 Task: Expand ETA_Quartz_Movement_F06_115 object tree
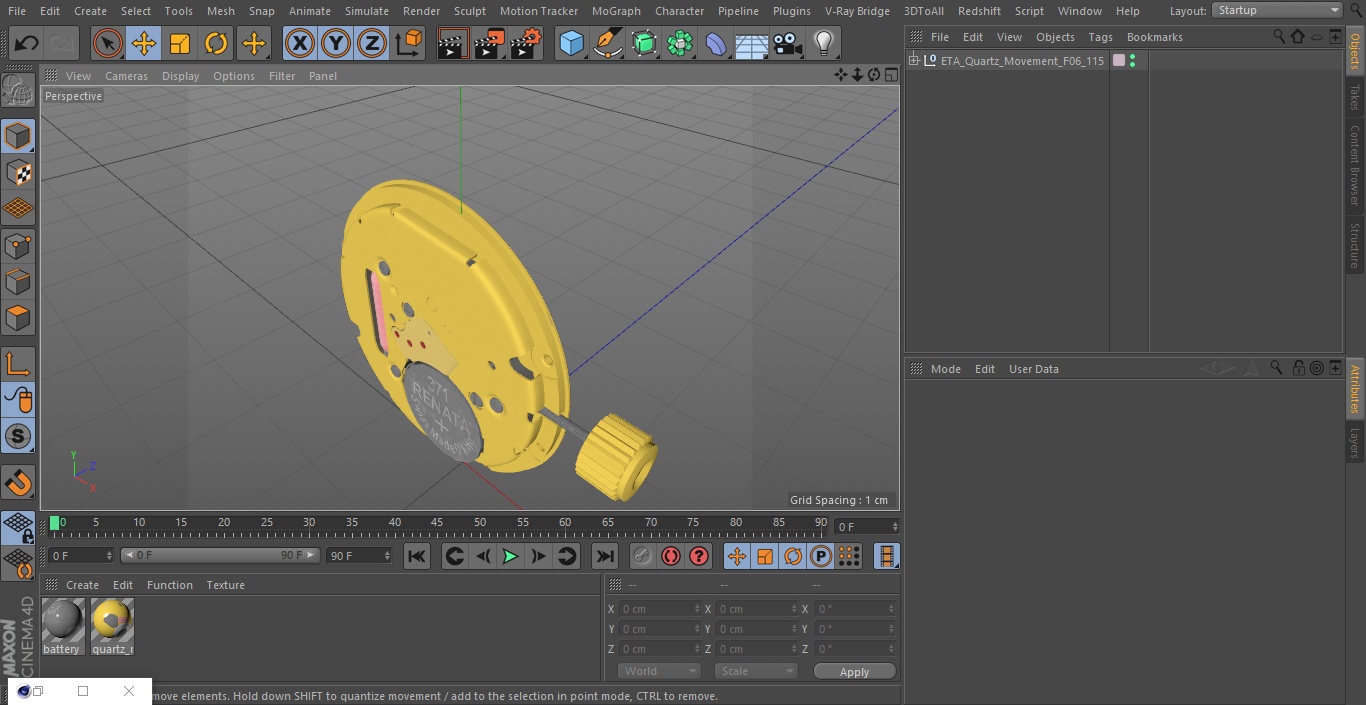click(x=913, y=61)
